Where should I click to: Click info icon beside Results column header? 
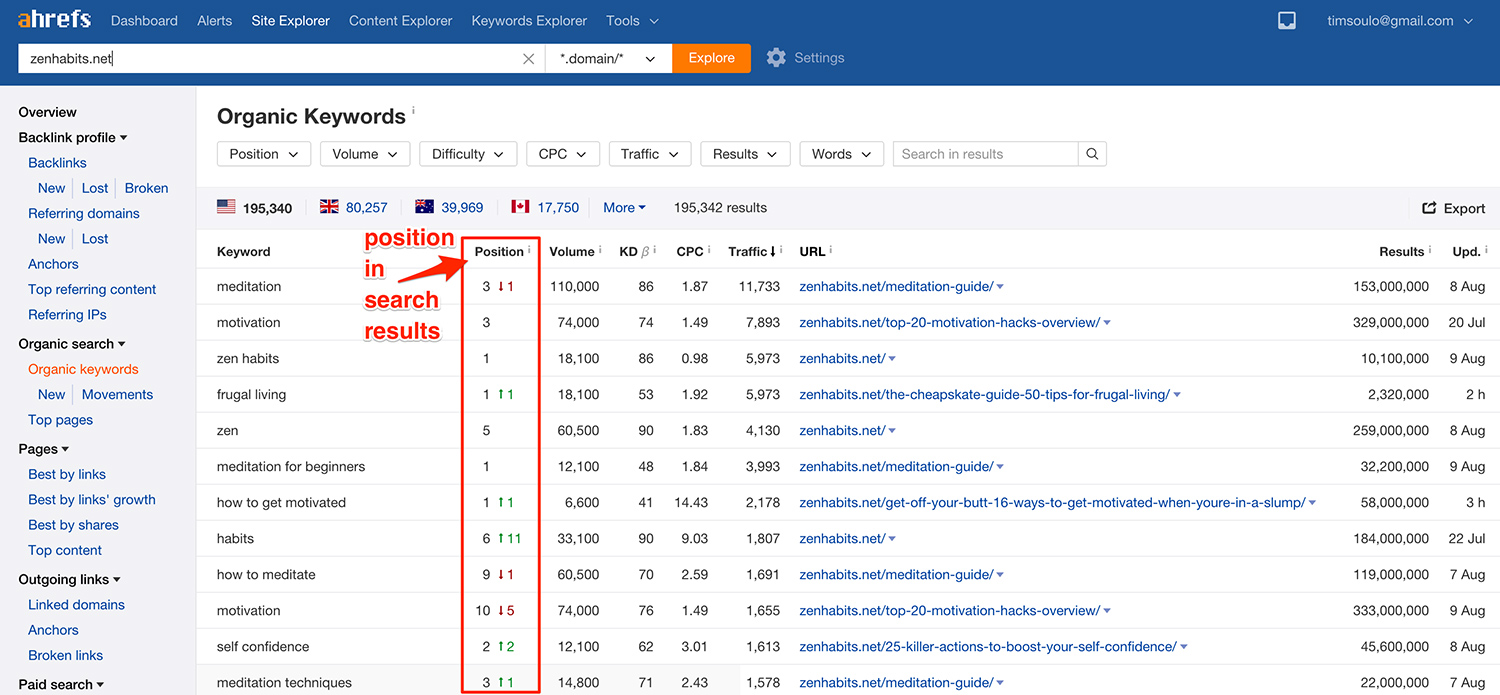pyautogui.click(x=1430, y=250)
